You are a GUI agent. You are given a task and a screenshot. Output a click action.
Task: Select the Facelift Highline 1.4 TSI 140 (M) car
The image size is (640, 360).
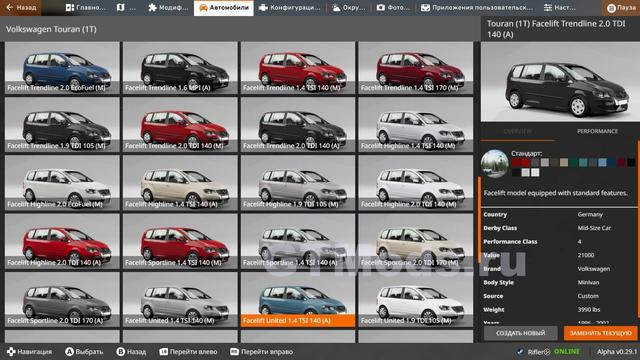(416, 125)
